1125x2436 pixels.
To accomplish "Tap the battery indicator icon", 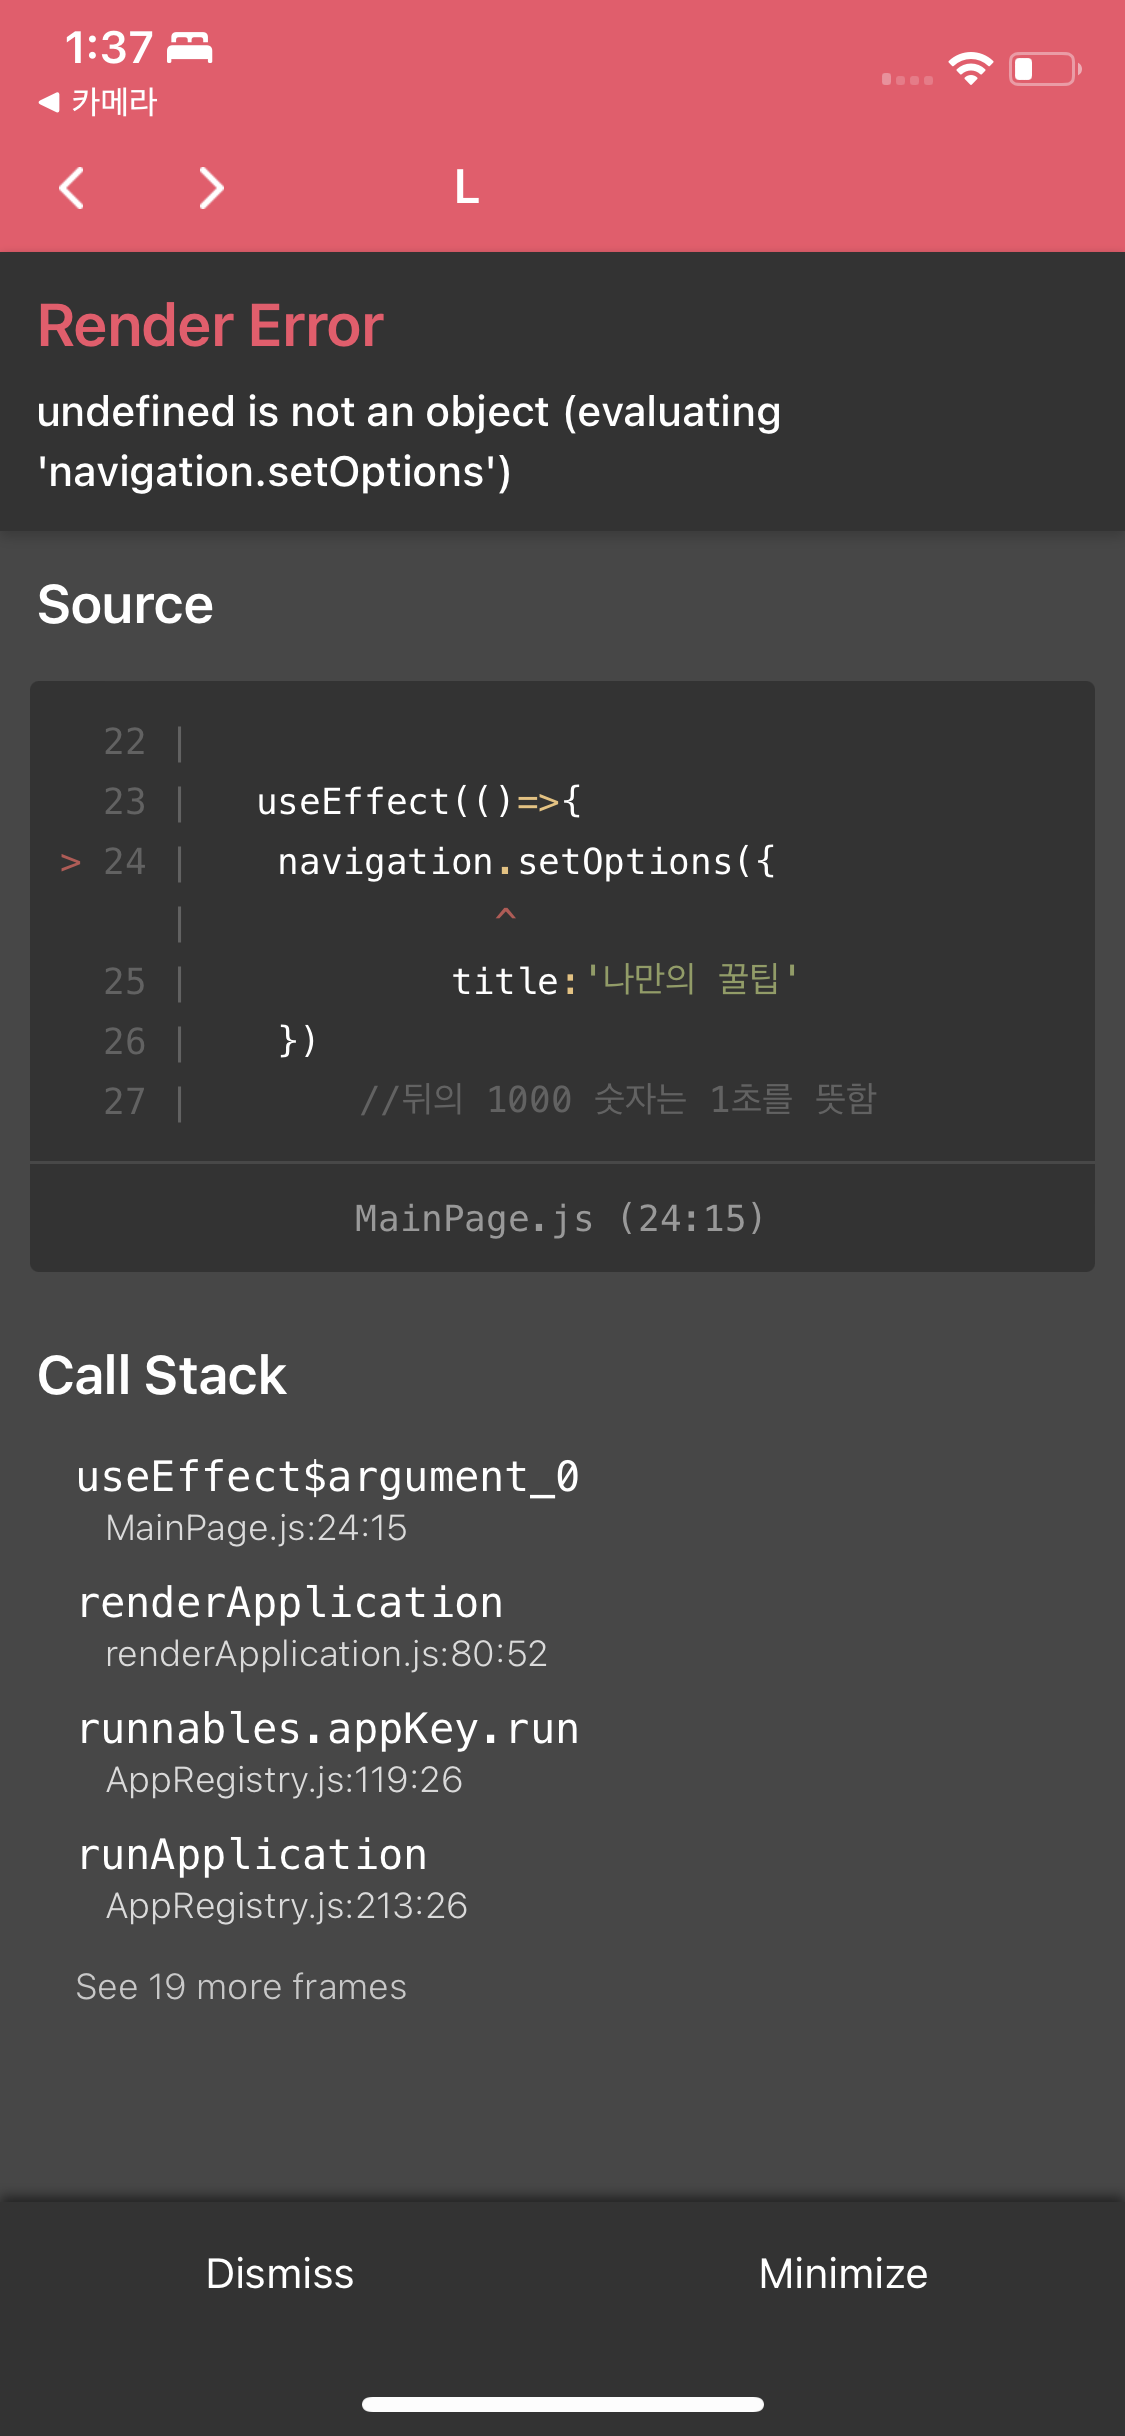I will pos(1045,69).
